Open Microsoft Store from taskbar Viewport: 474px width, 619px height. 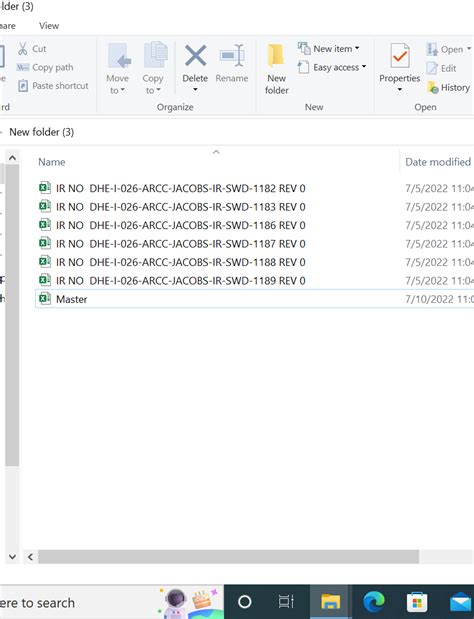(417, 602)
